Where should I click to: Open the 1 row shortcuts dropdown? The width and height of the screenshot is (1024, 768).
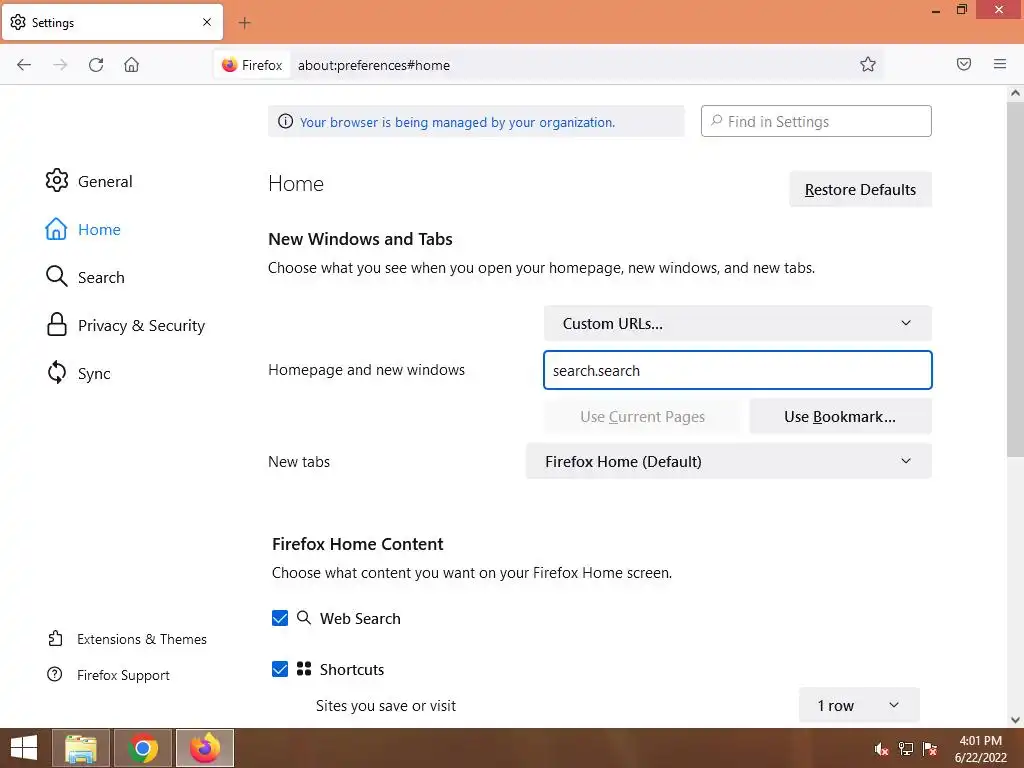click(859, 705)
